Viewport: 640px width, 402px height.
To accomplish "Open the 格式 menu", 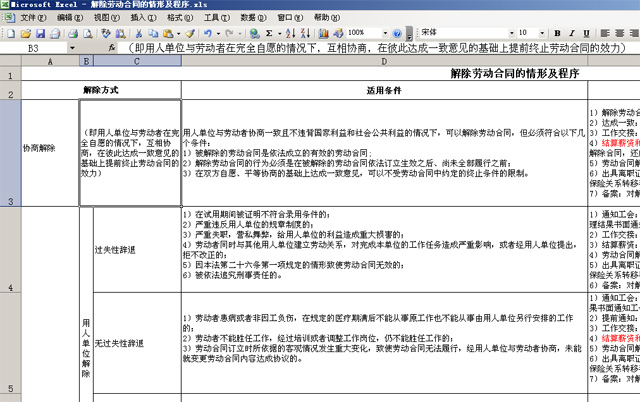I will point(179,18).
